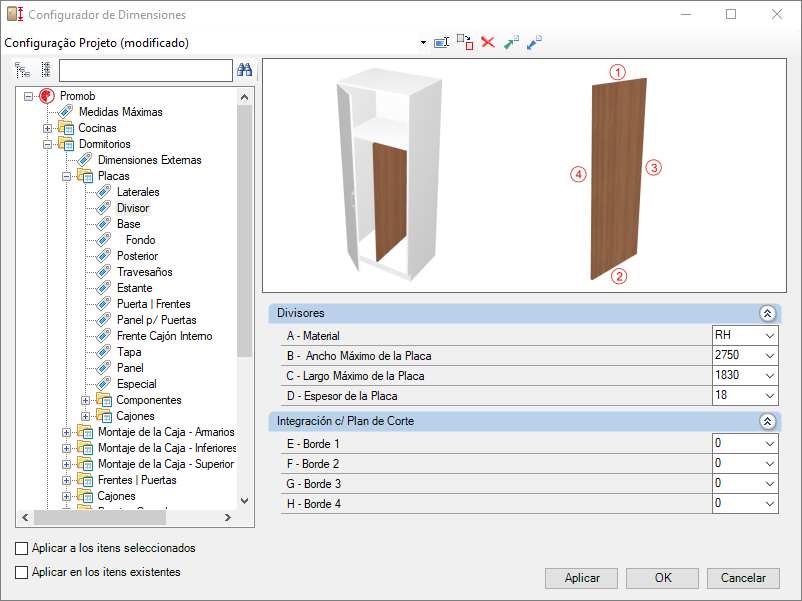Click the binoculars search icon
Image resolution: width=802 pixels, height=601 pixels.
pos(244,70)
